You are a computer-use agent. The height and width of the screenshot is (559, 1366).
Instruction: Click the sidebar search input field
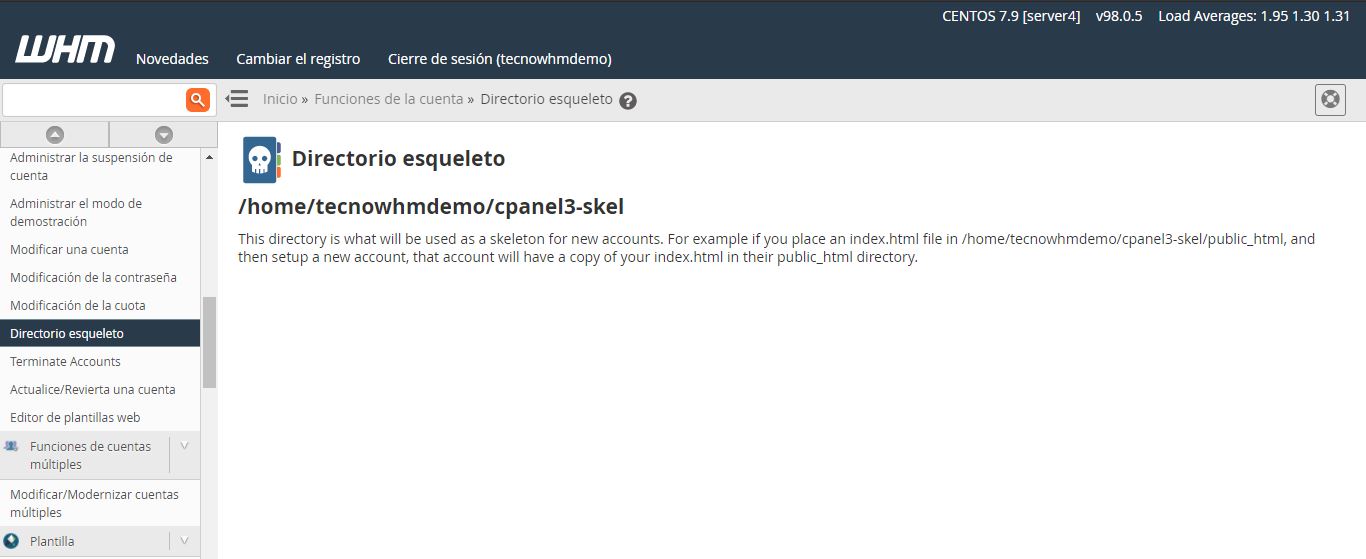pyautogui.click(x=94, y=99)
